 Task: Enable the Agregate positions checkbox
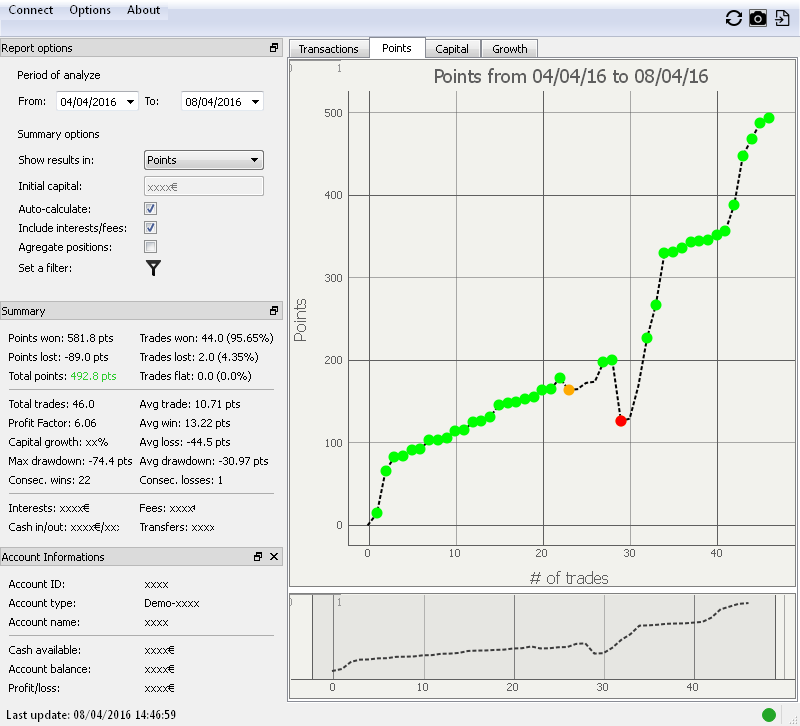pyautogui.click(x=151, y=247)
